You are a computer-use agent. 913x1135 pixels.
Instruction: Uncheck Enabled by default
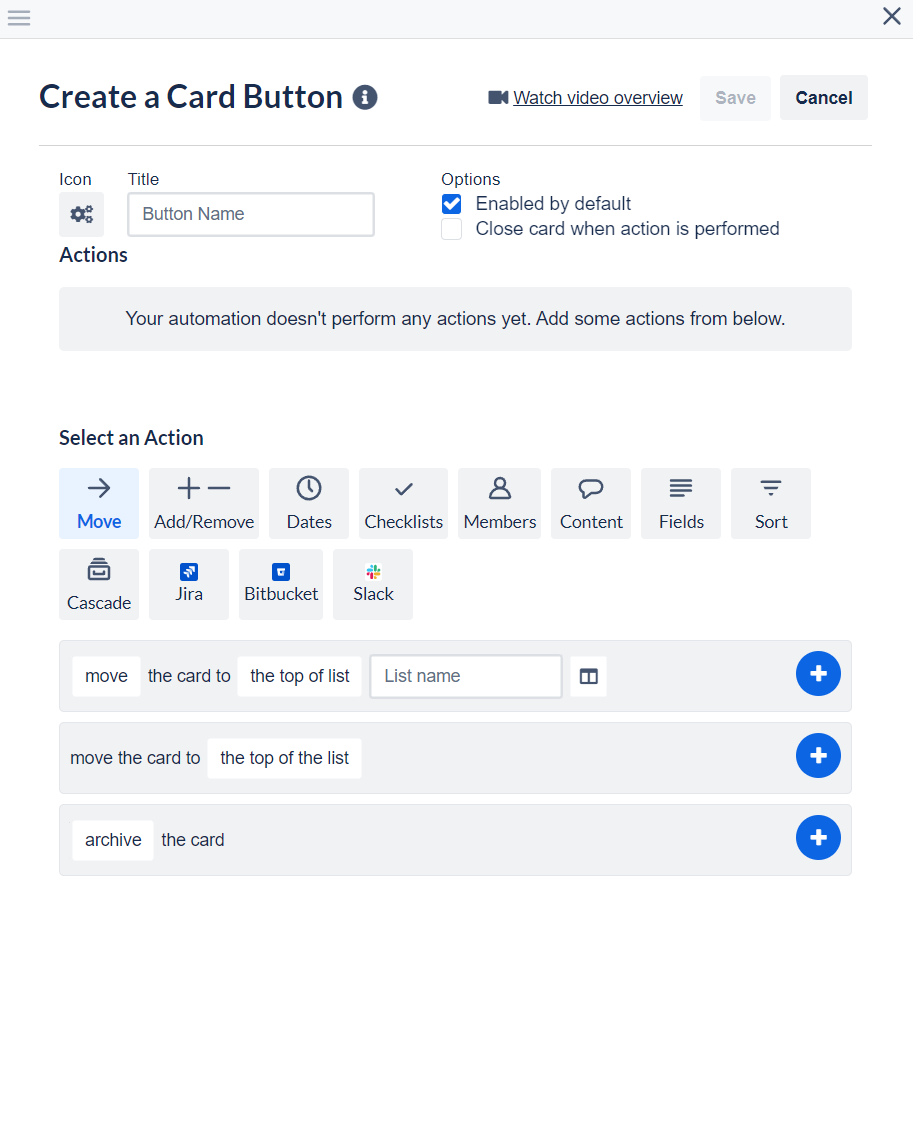(452, 204)
